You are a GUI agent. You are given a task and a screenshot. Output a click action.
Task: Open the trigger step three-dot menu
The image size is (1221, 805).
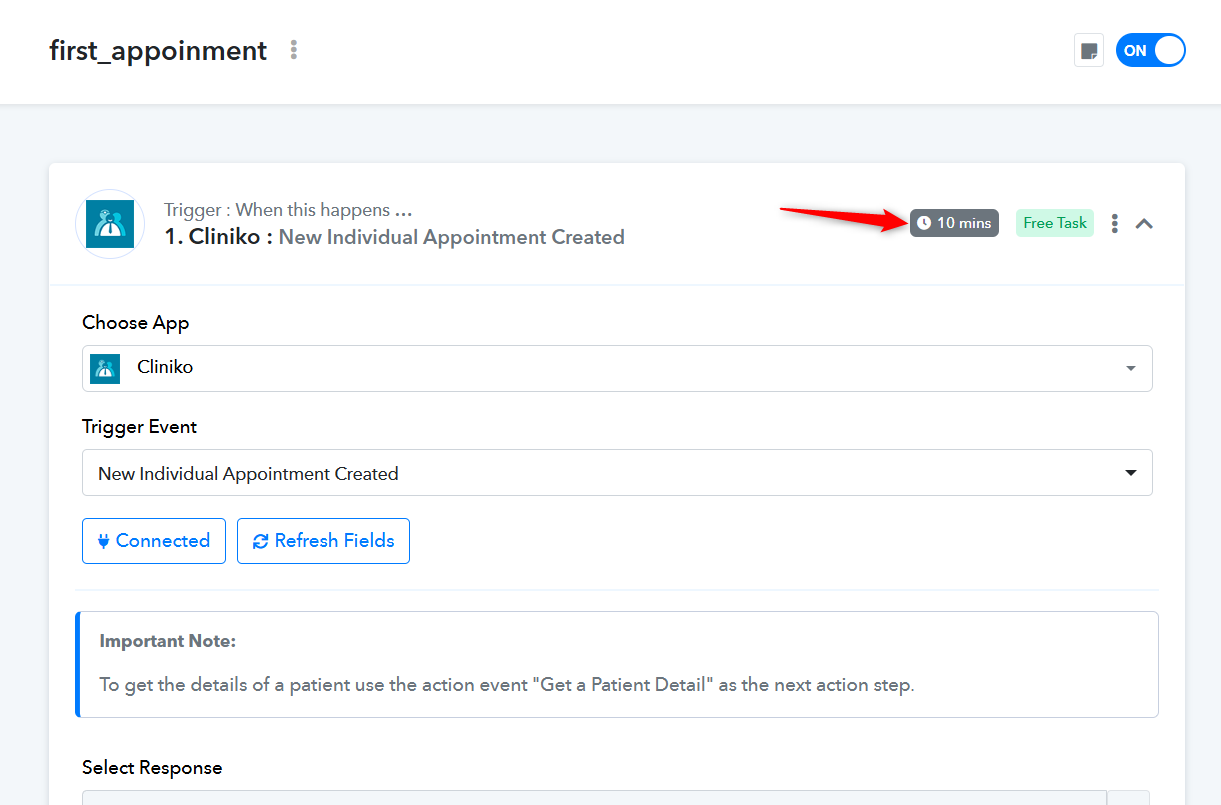click(x=1115, y=223)
